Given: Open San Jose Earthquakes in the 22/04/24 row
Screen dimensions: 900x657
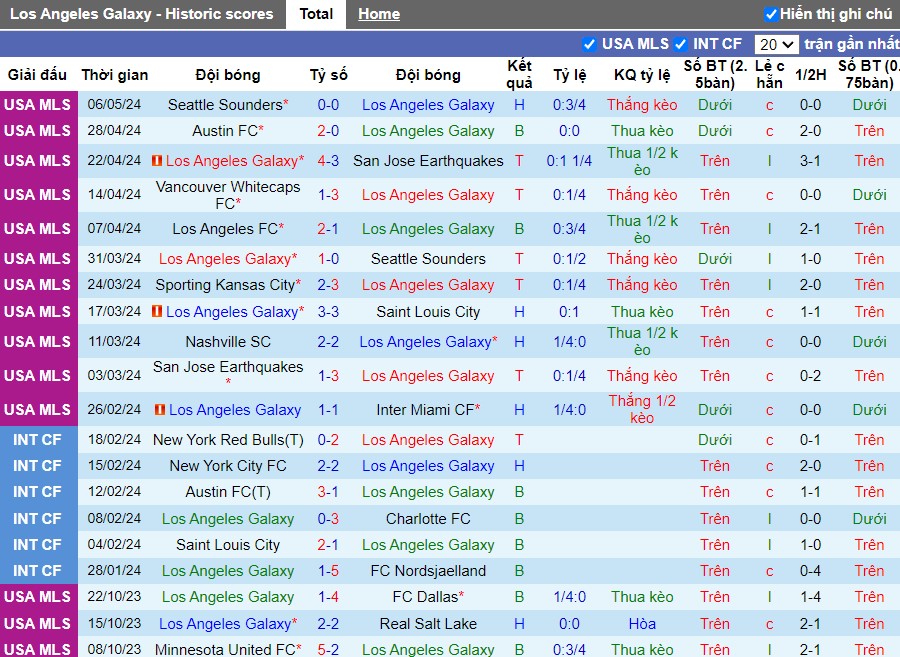Looking at the screenshot, I should tap(428, 161).
